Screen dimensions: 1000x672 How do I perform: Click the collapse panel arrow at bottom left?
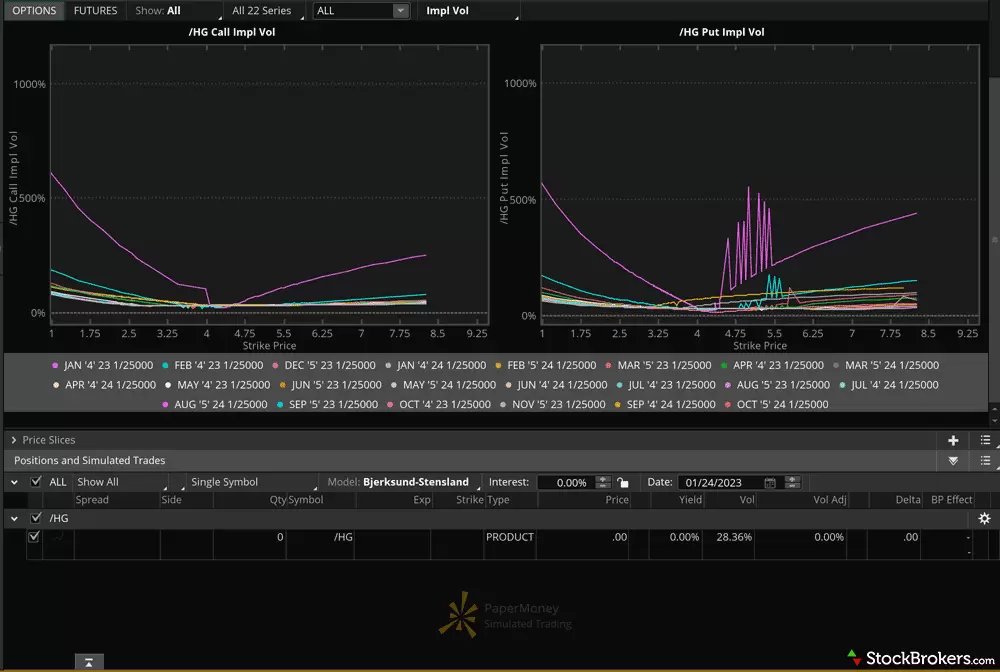click(89, 662)
